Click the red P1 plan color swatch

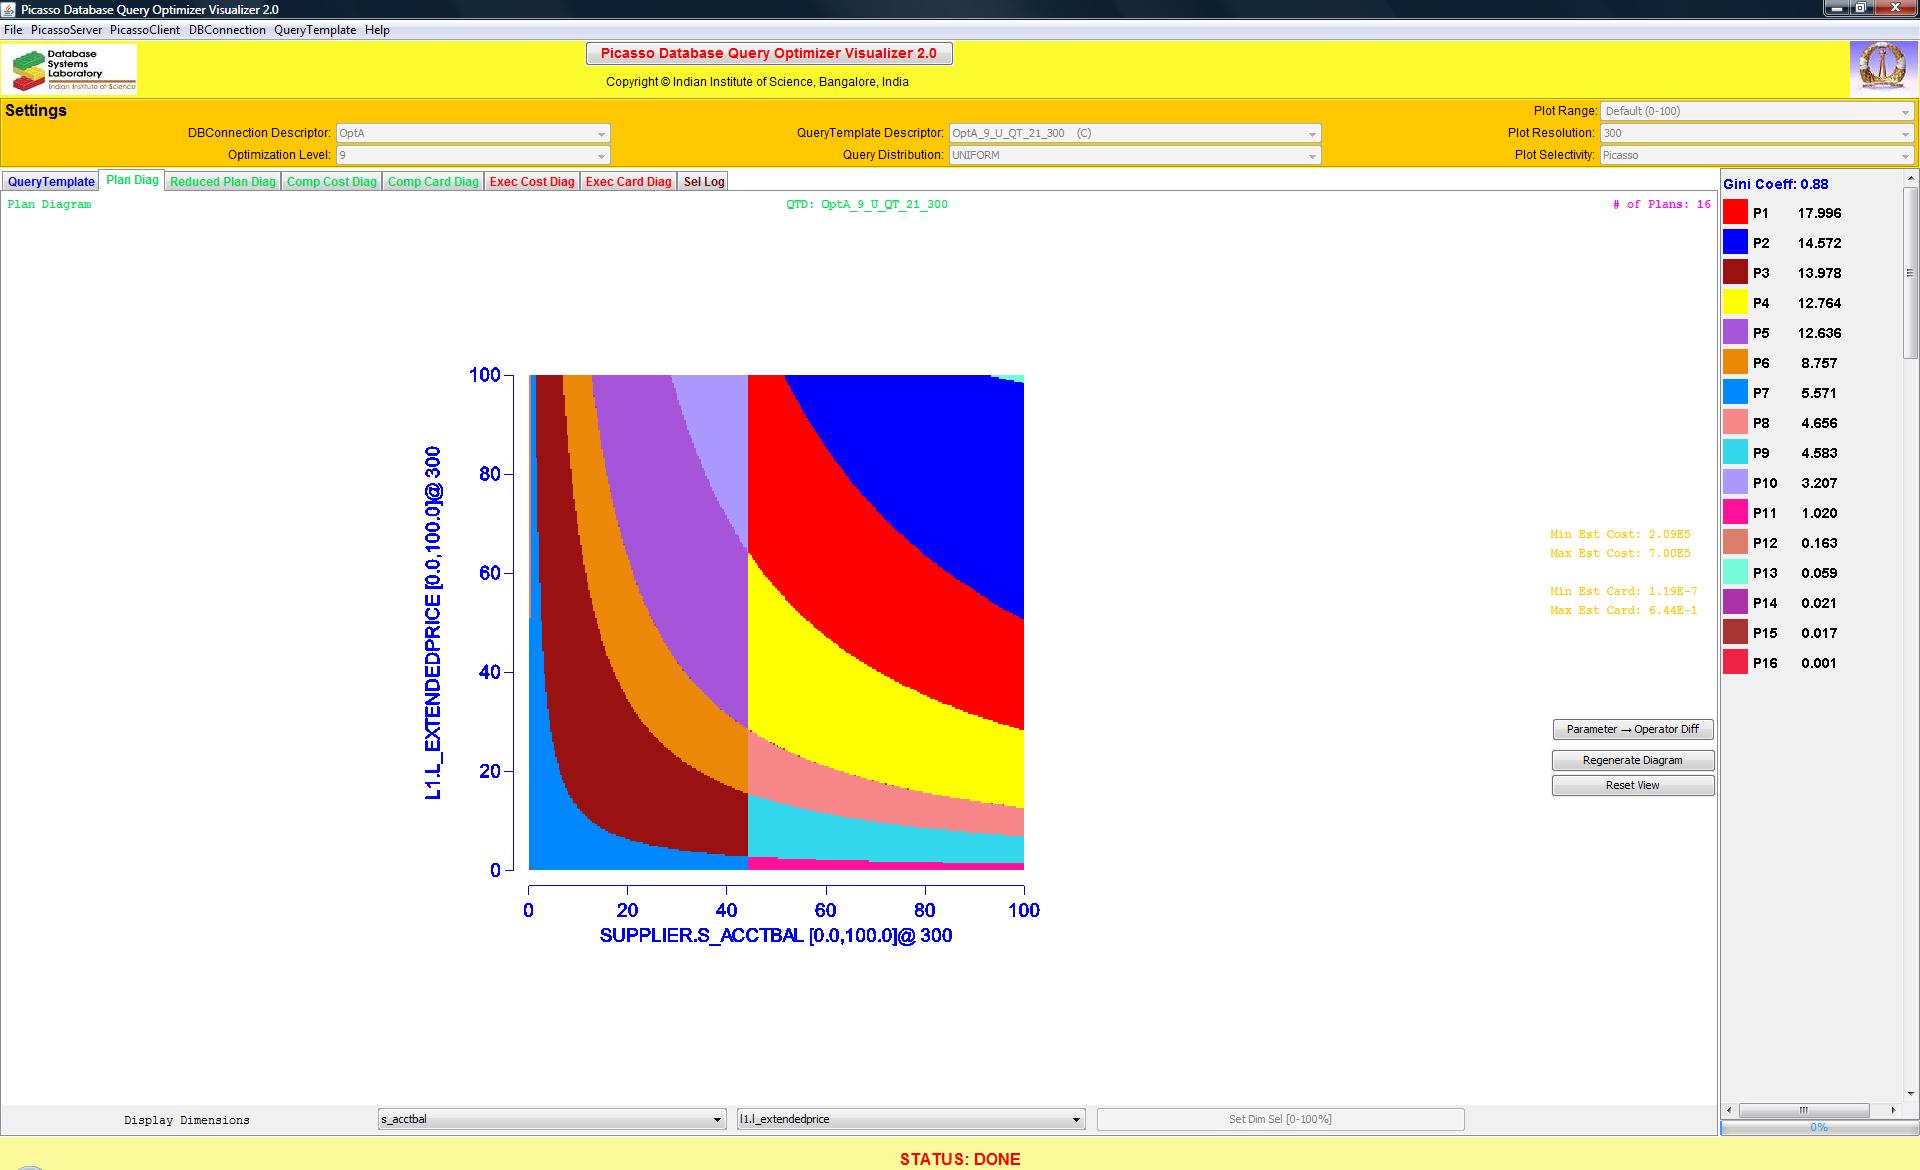(1735, 212)
